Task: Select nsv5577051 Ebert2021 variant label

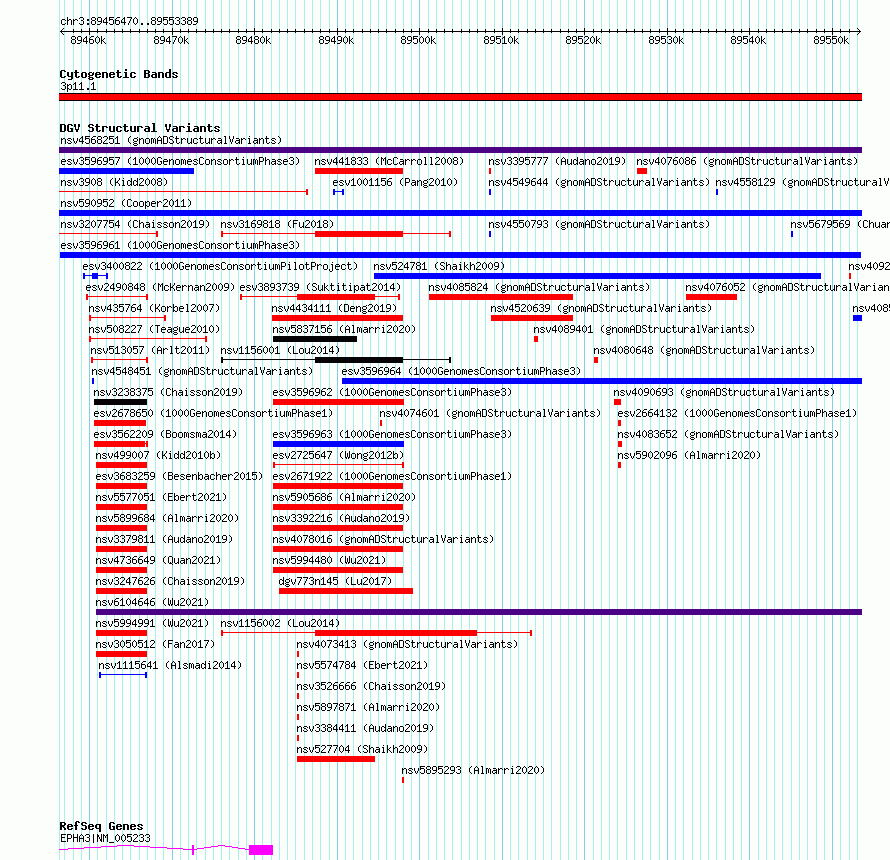Action: pyautogui.click(x=161, y=497)
